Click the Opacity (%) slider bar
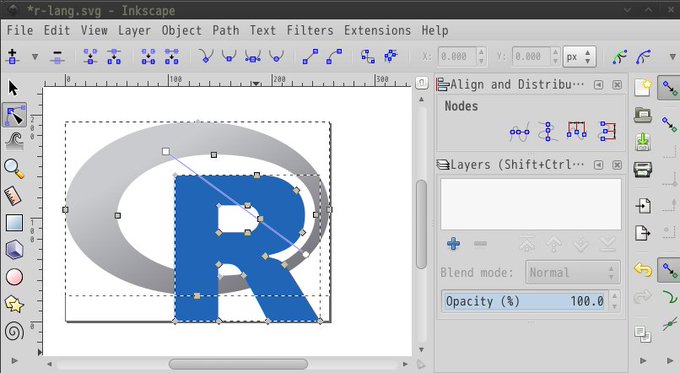This screenshot has height=373, width=680. [524, 301]
